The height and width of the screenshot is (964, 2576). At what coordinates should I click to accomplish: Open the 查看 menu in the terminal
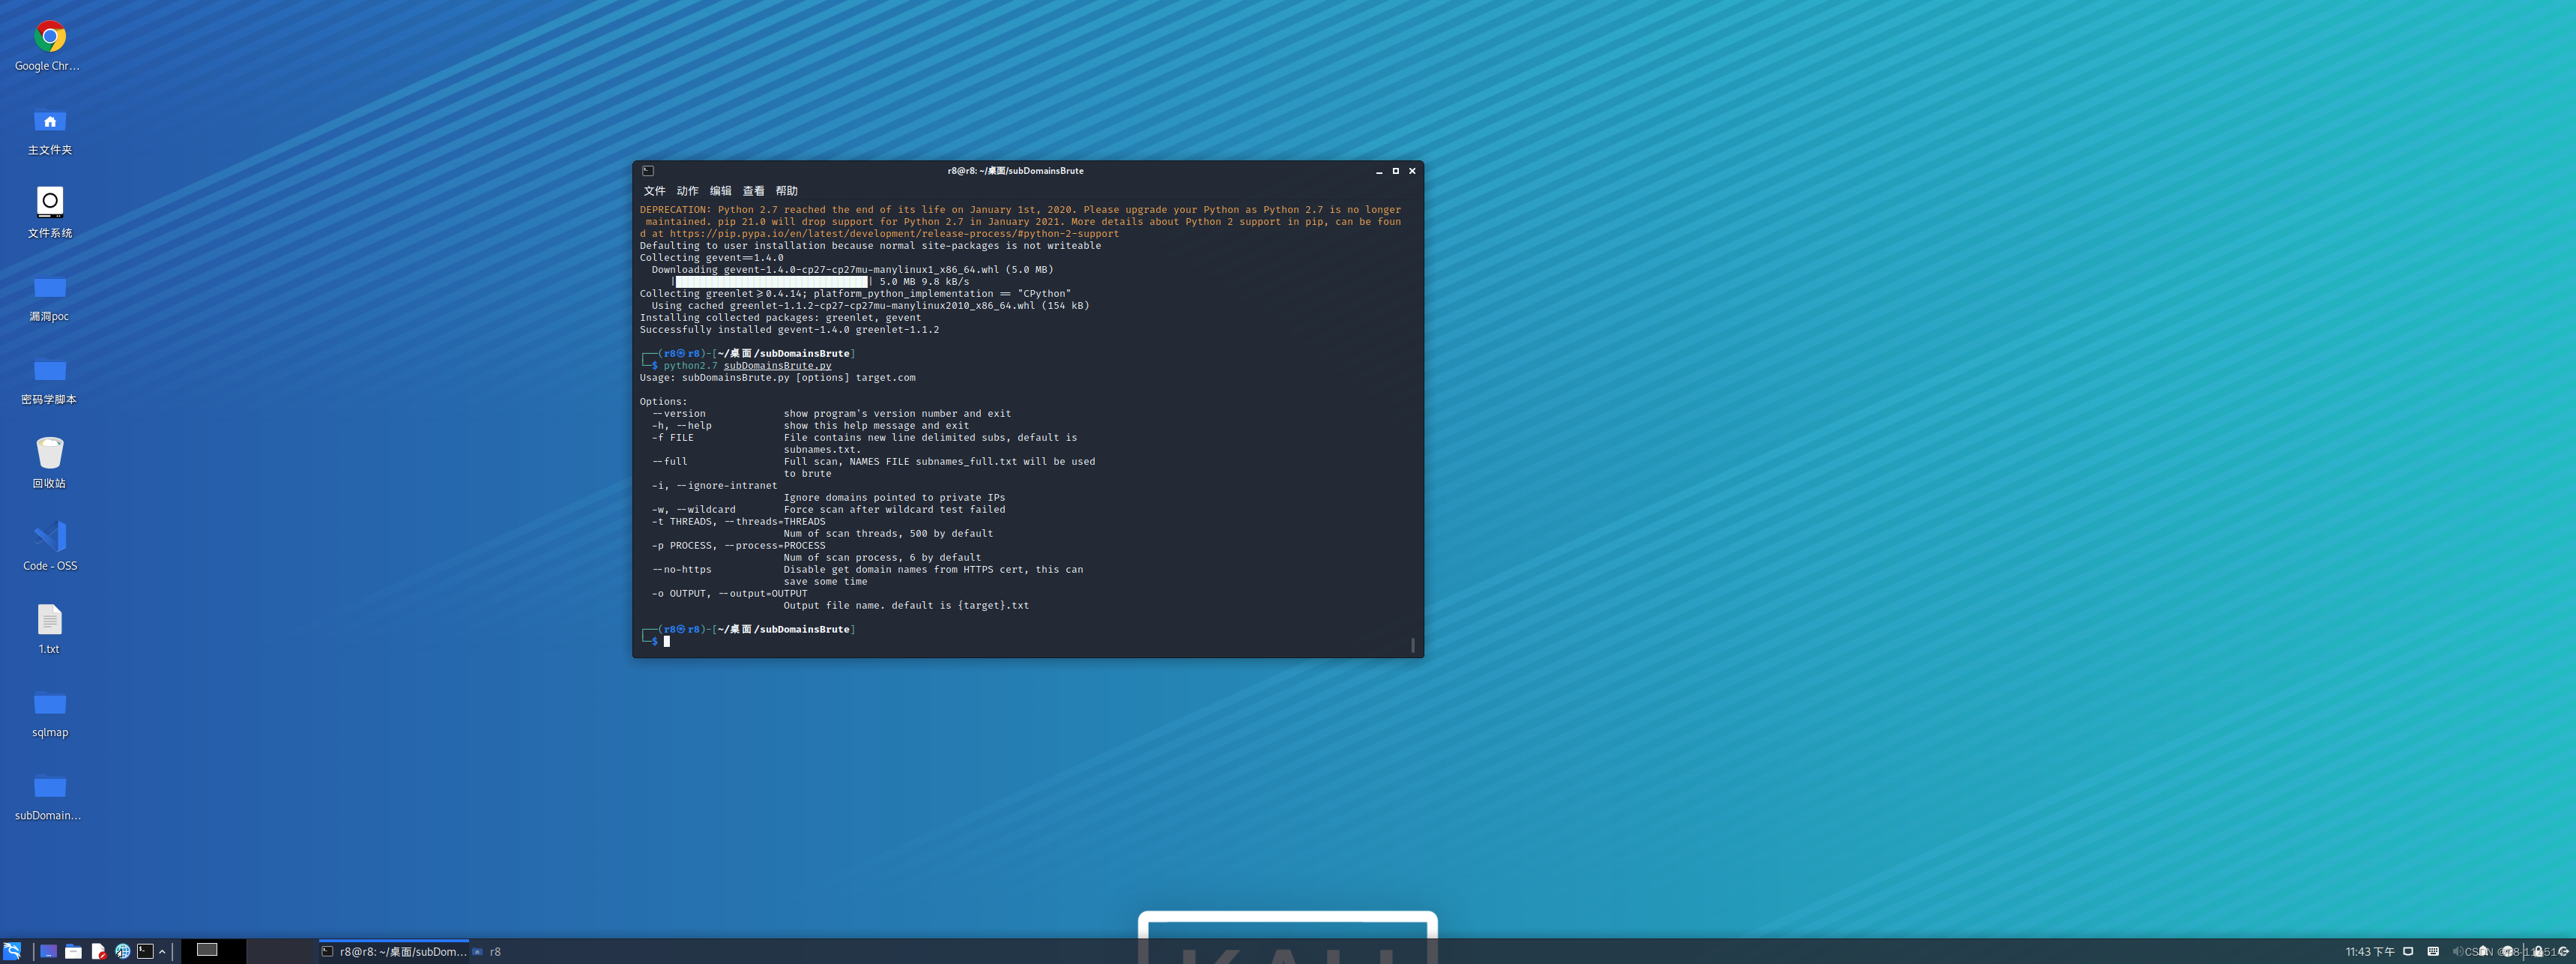753,190
